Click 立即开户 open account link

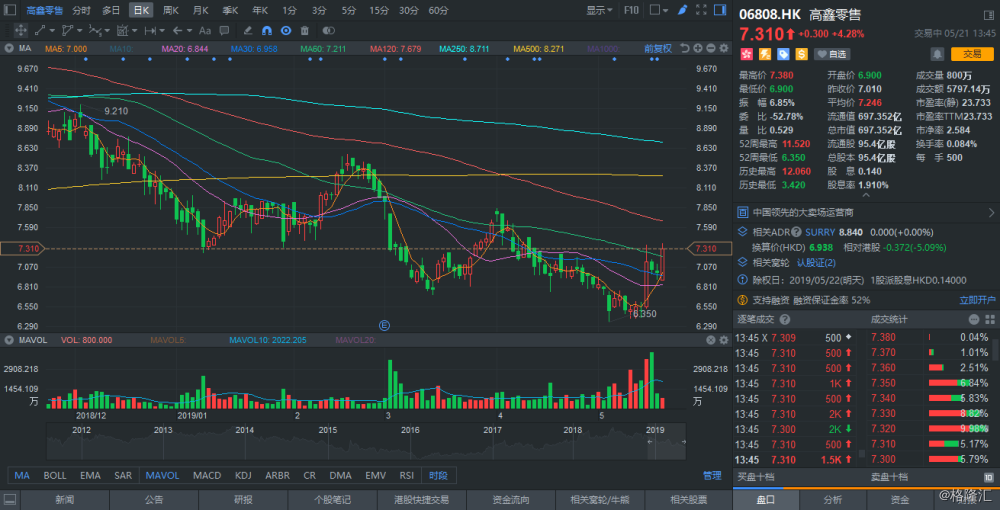click(977, 300)
